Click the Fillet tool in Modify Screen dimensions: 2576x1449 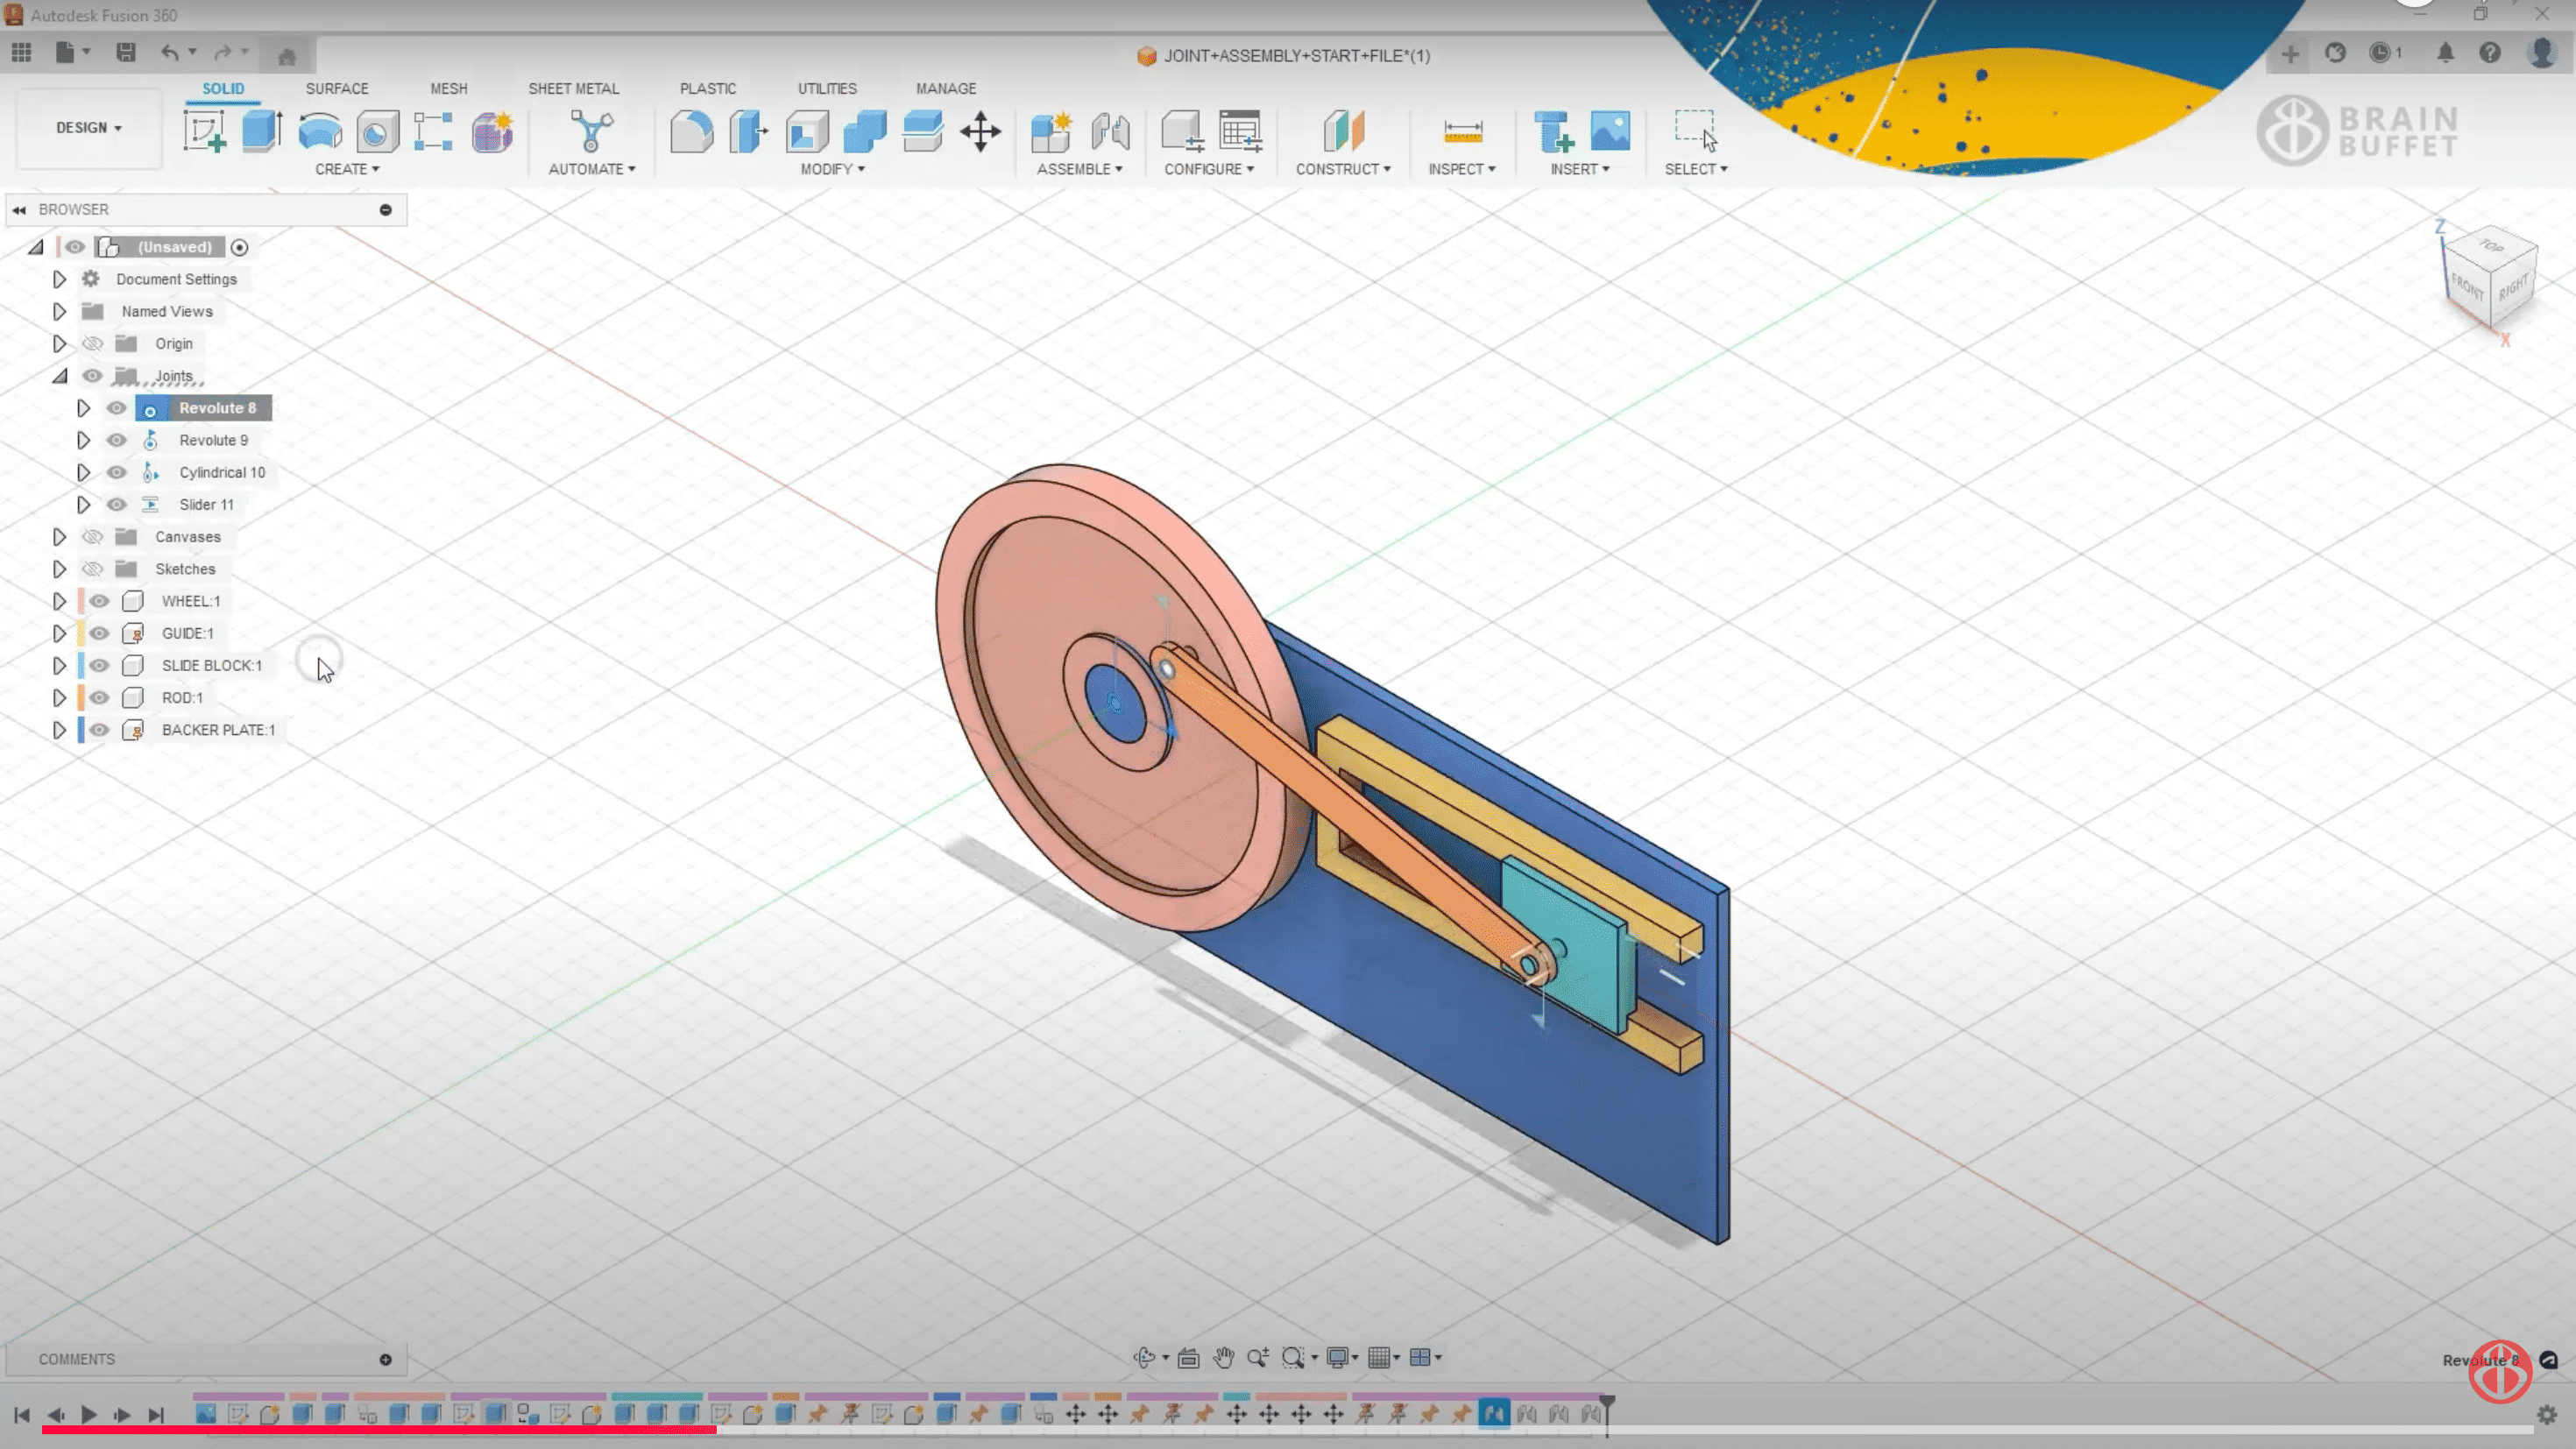pyautogui.click(x=690, y=131)
